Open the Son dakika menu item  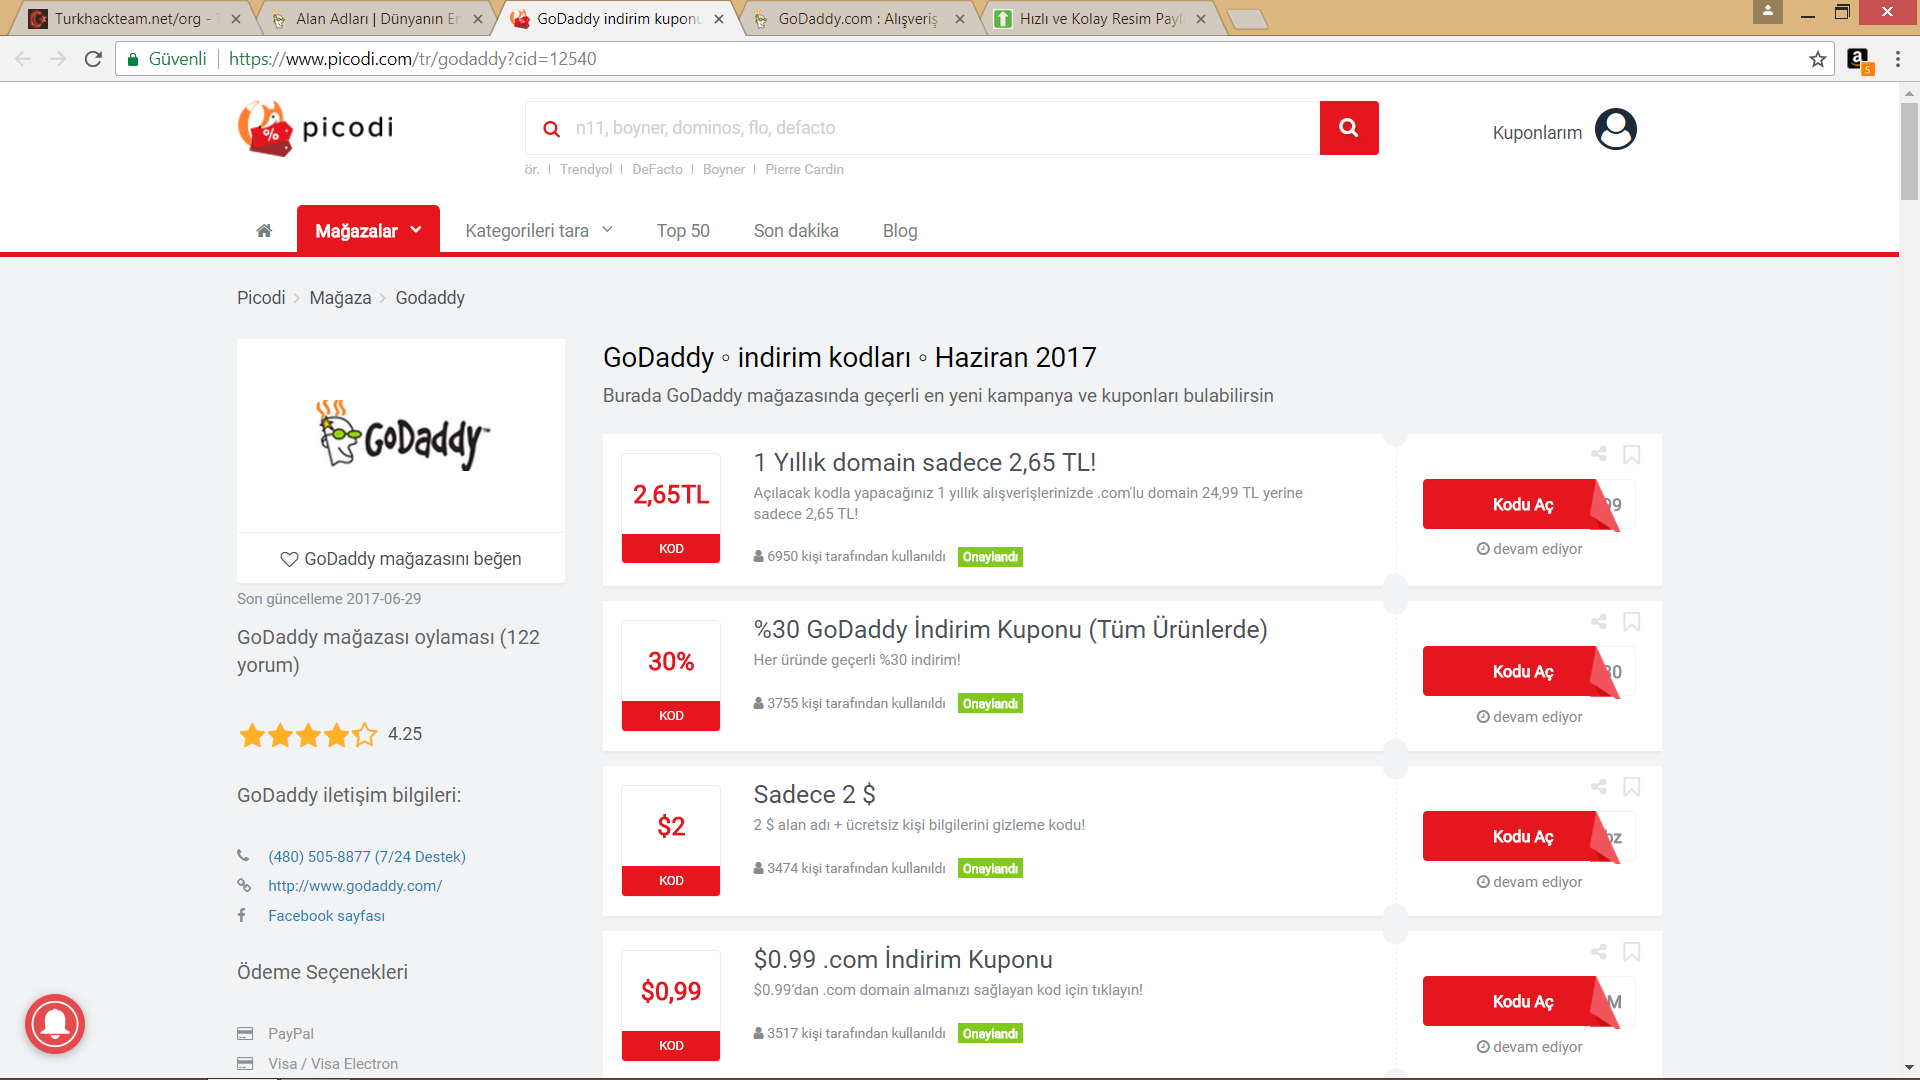[796, 231]
